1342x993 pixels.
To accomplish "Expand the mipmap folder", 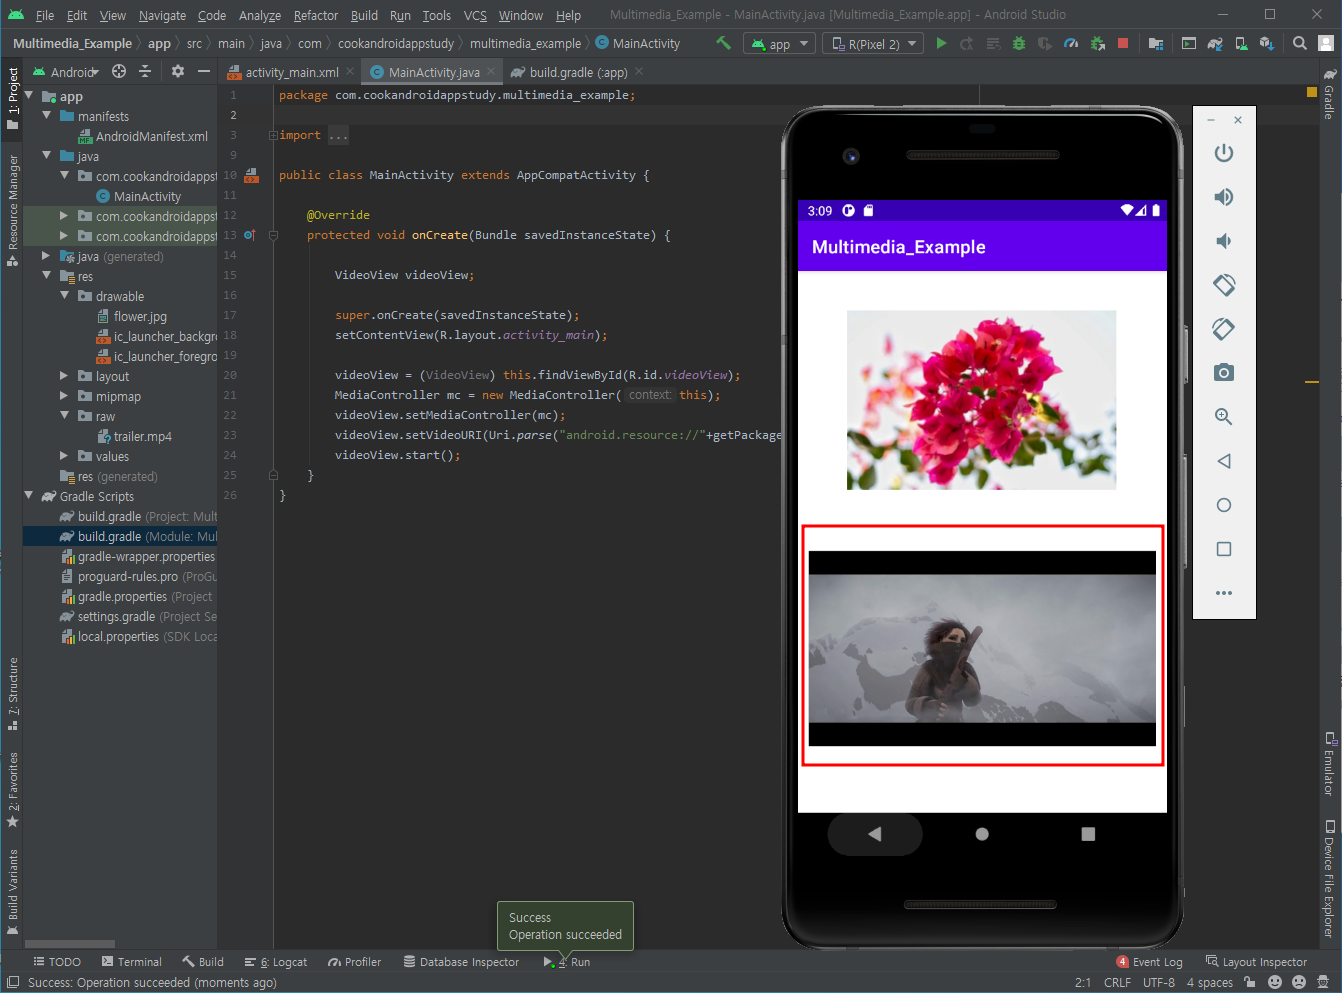I will pyautogui.click(x=64, y=396).
